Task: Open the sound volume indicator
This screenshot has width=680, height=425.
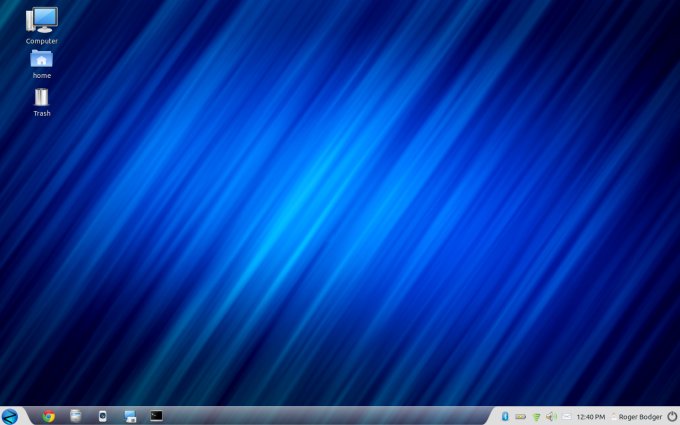Action: (551, 417)
